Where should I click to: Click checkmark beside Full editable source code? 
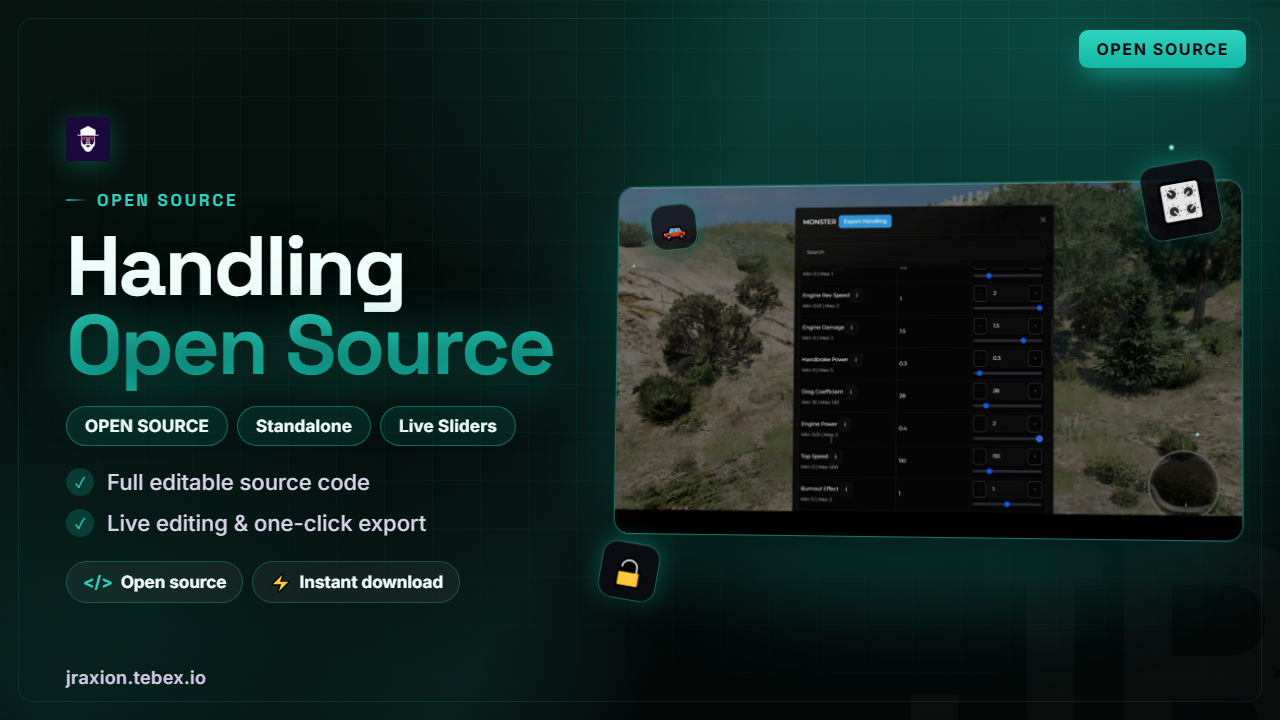tap(80, 482)
